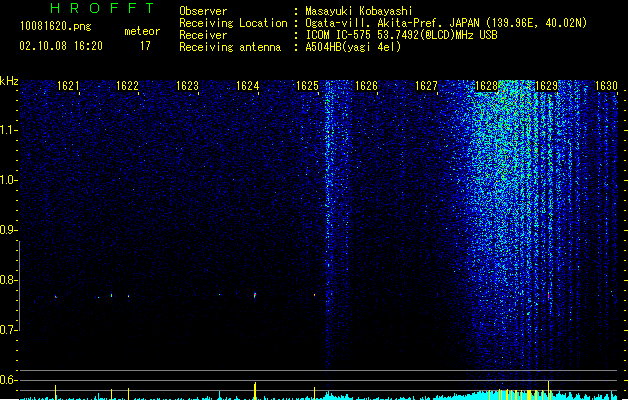Click the ICOM IC-575 receiver text

click(401, 35)
